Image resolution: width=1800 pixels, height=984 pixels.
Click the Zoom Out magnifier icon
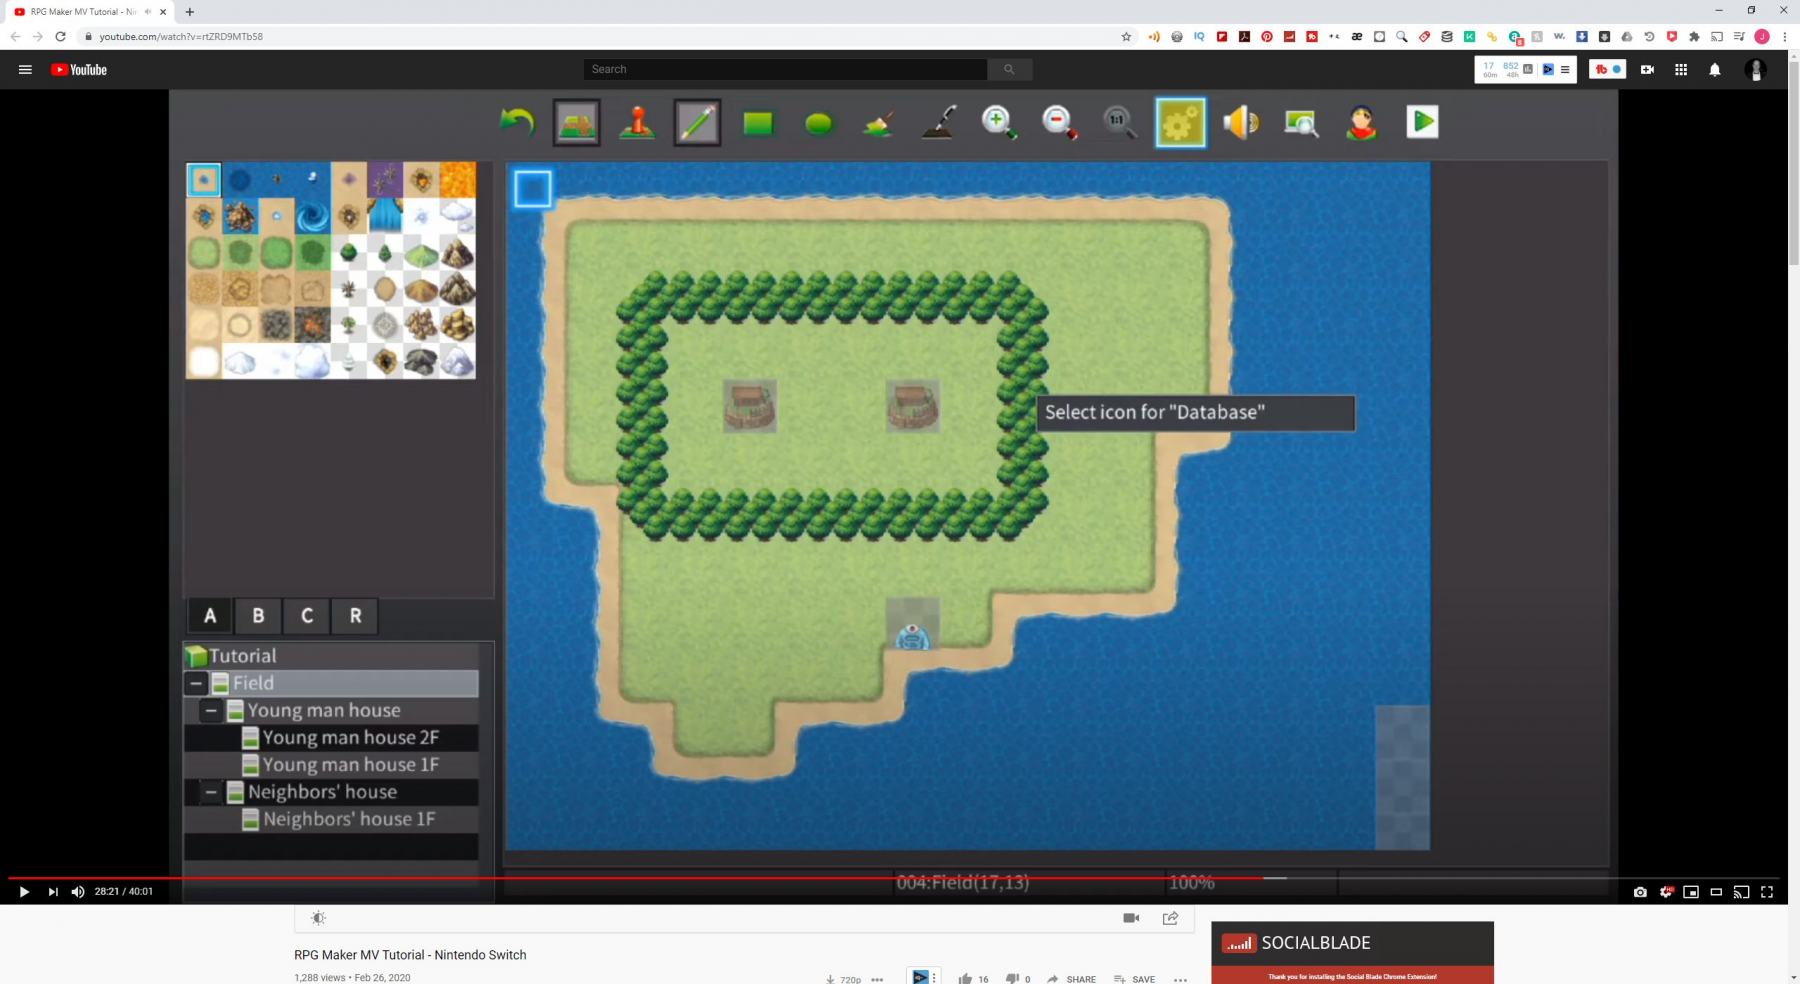click(x=1059, y=122)
